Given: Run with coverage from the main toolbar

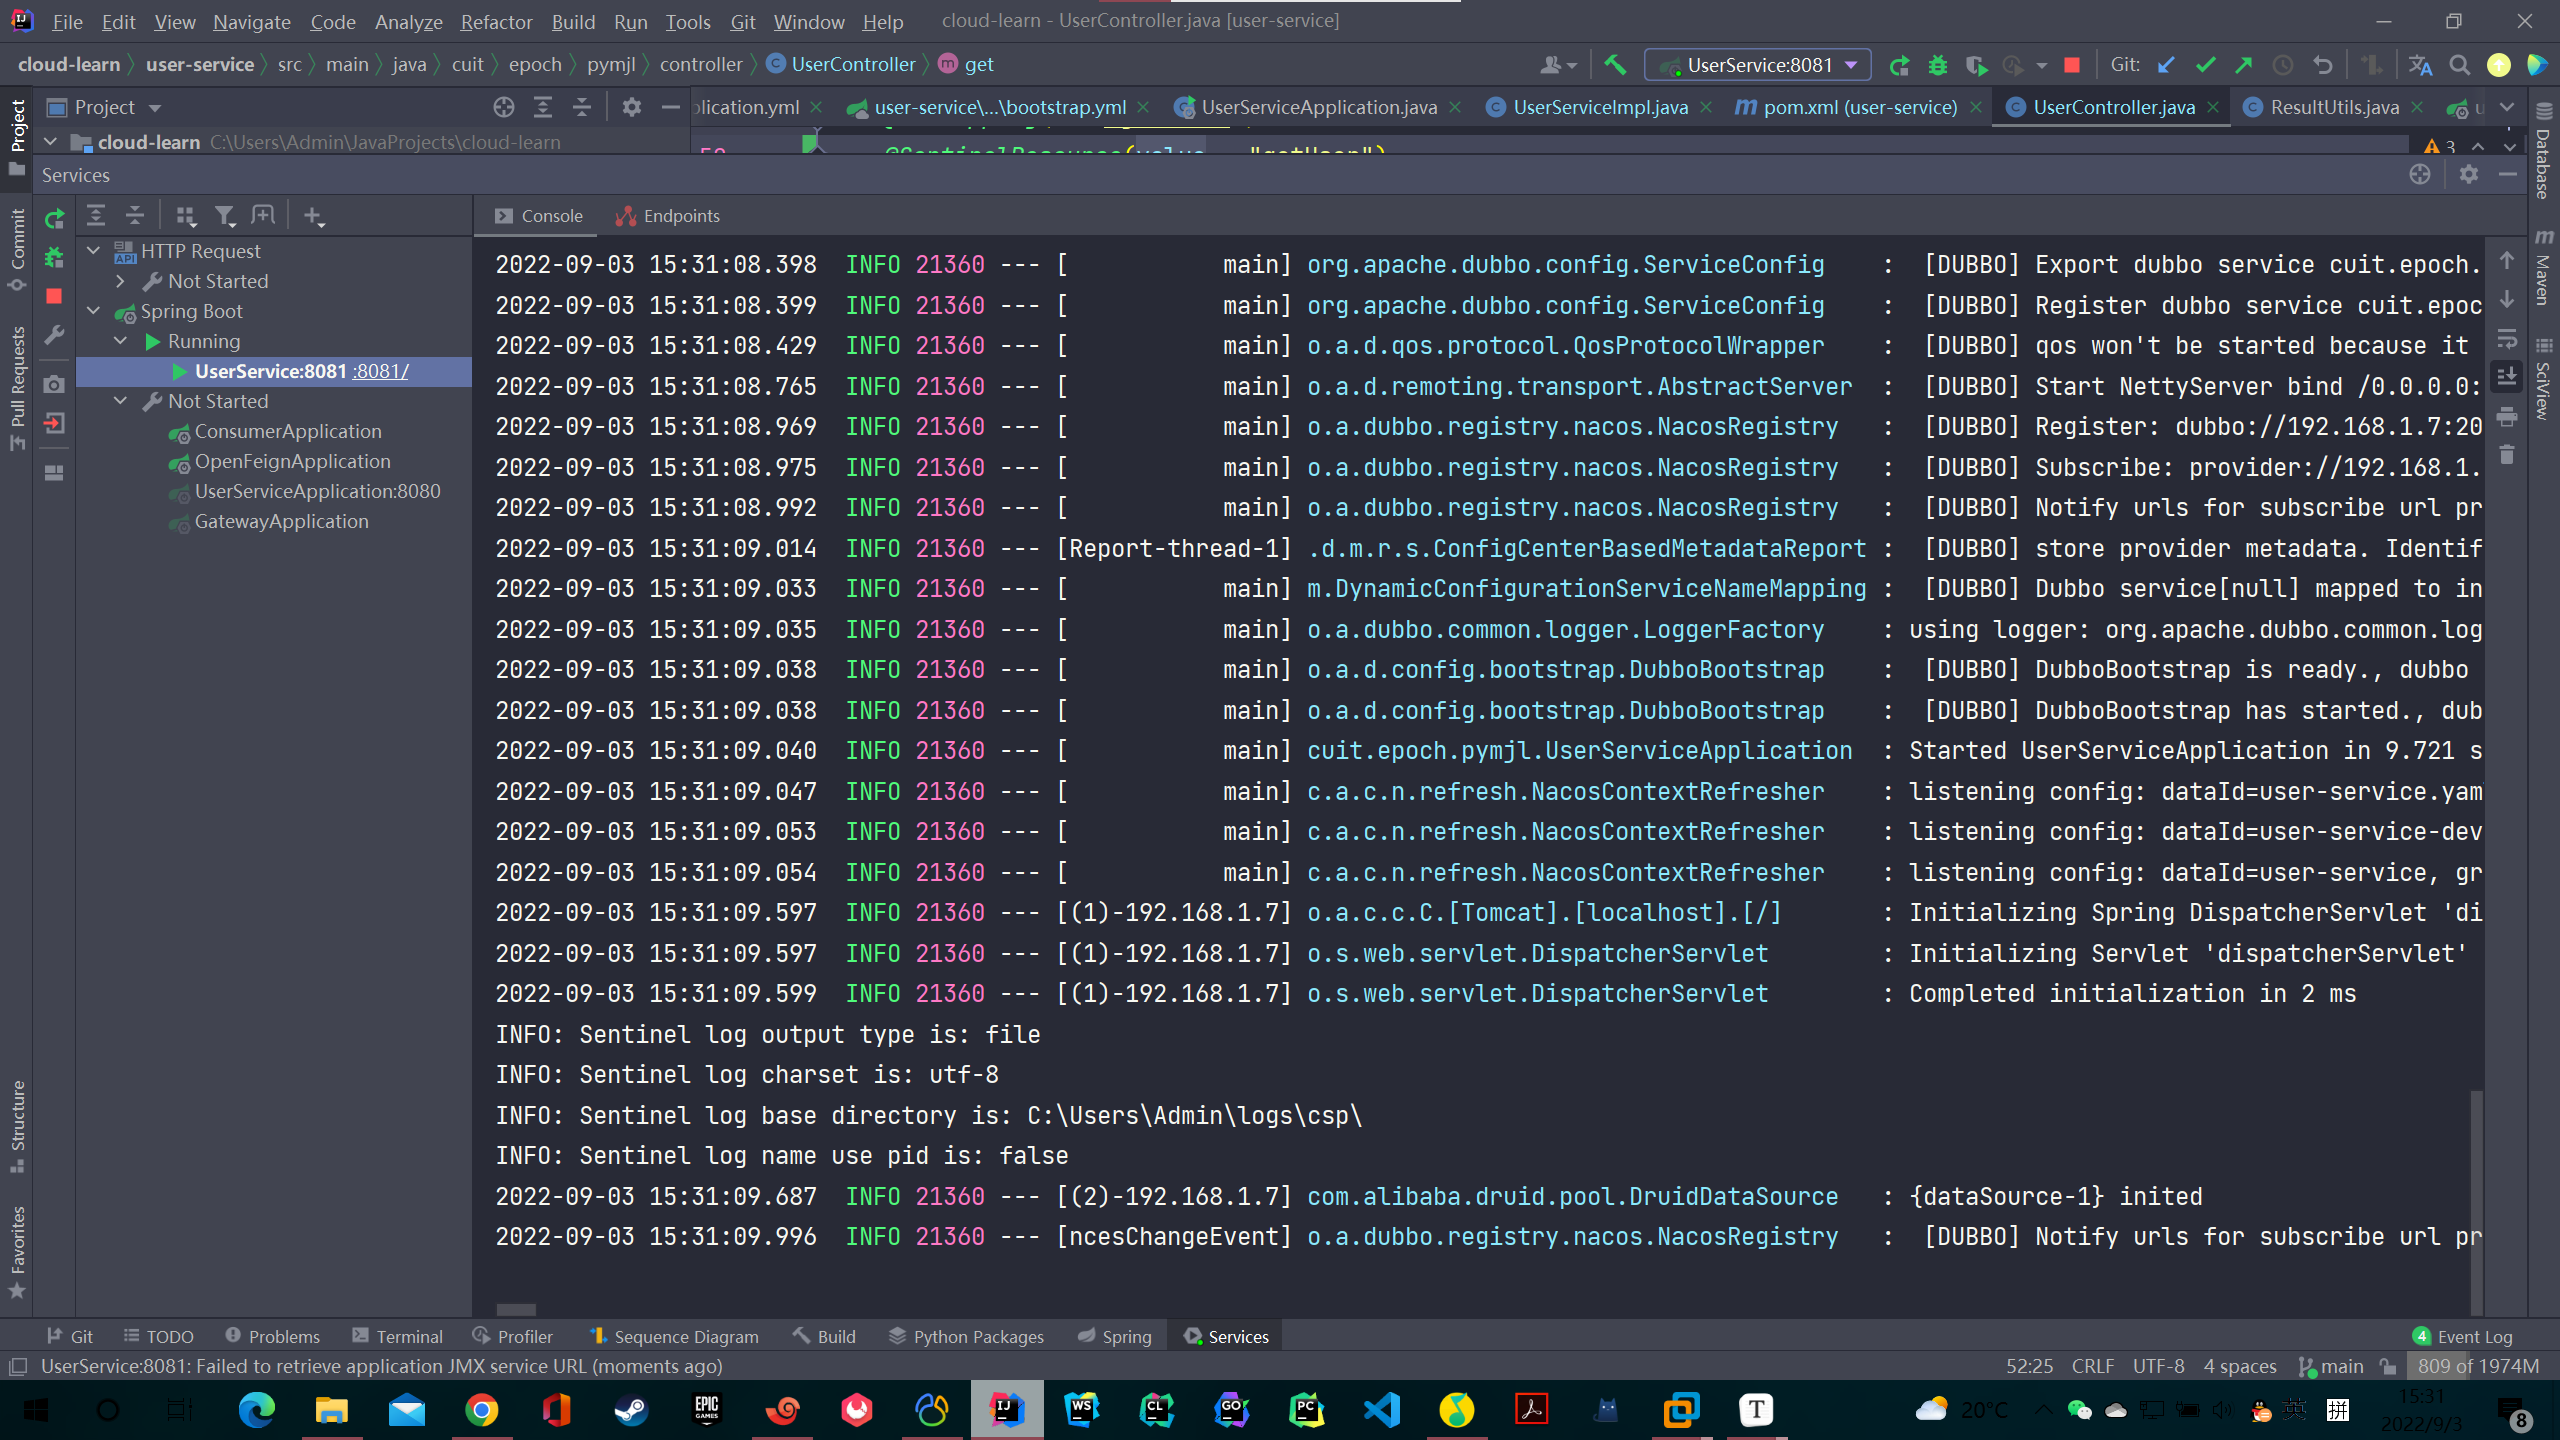Looking at the screenshot, I should coord(1976,65).
